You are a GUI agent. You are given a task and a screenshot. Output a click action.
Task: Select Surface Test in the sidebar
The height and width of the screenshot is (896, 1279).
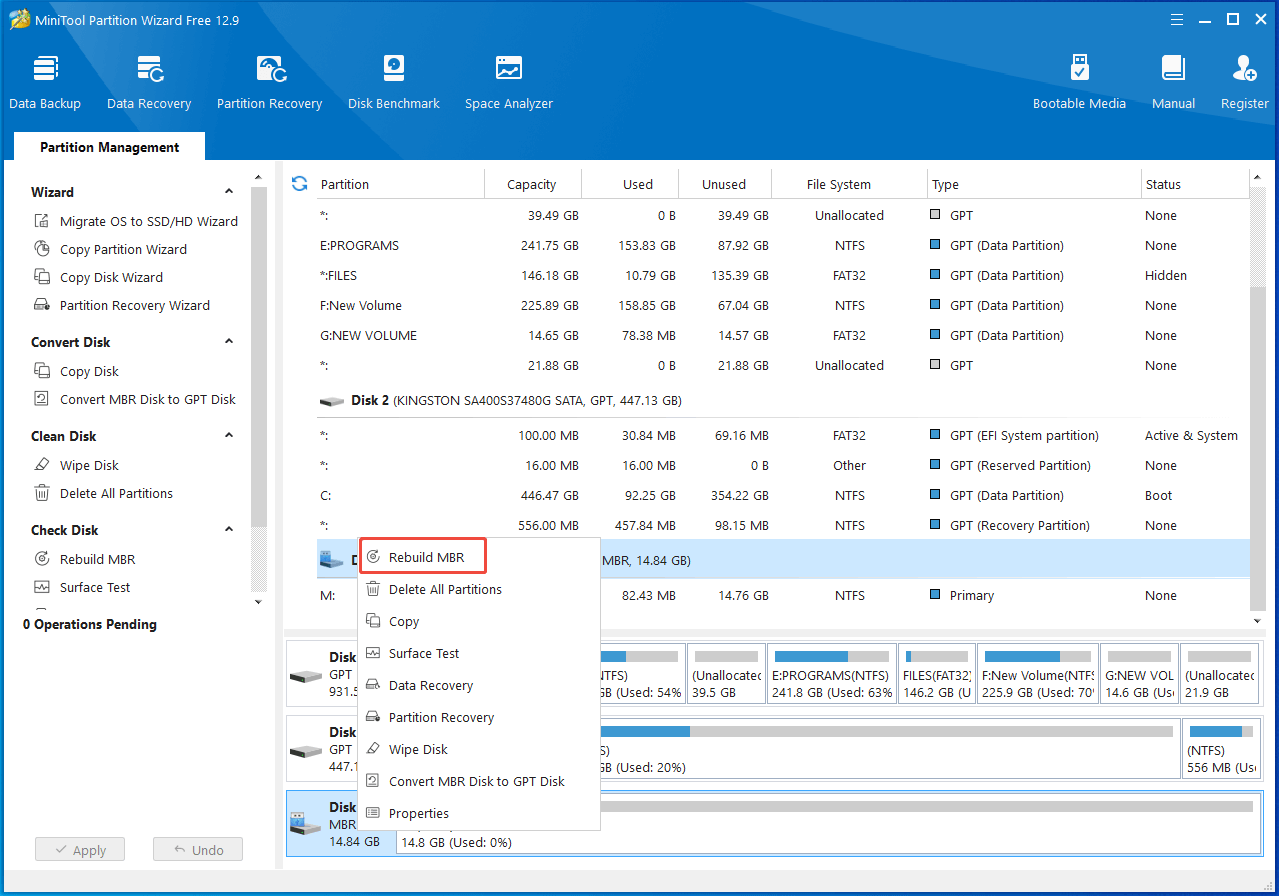coord(82,587)
